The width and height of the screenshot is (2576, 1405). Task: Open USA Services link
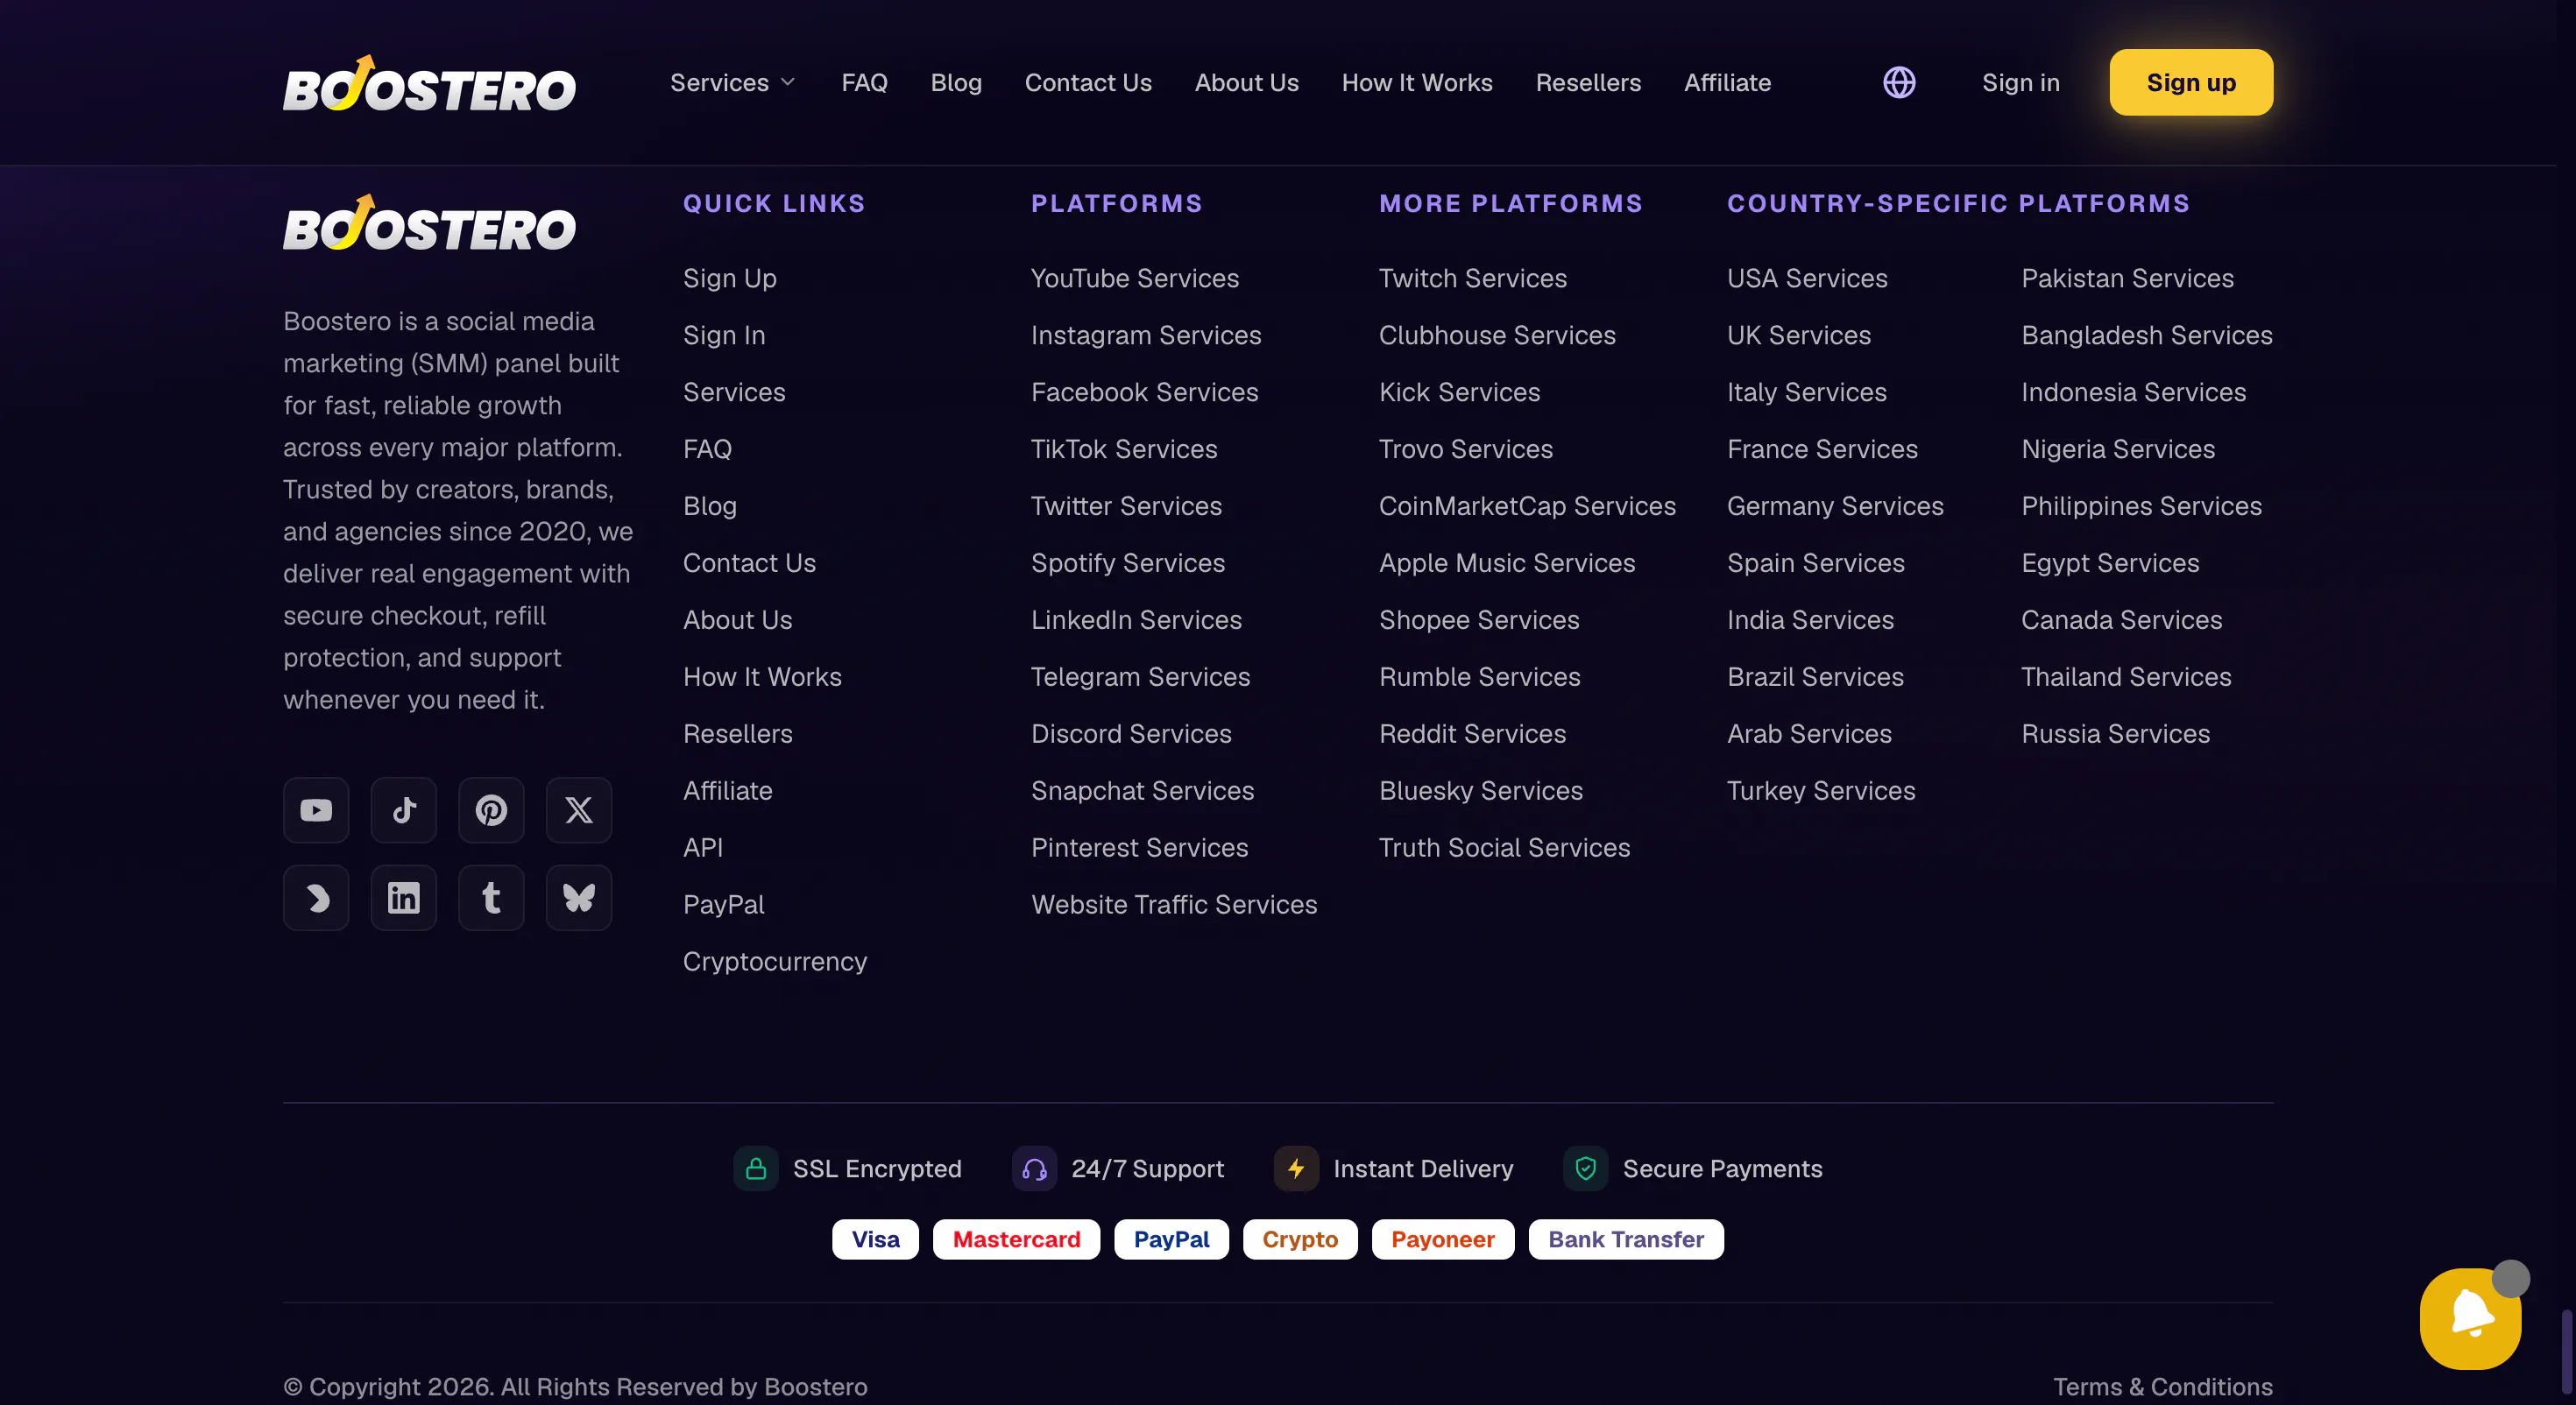pyautogui.click(x=1807, y=278)
